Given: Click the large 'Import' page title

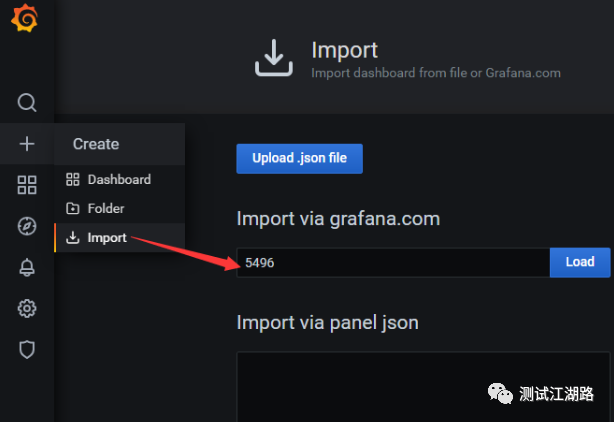Looking at the screenshot, I should coord(345,50).
